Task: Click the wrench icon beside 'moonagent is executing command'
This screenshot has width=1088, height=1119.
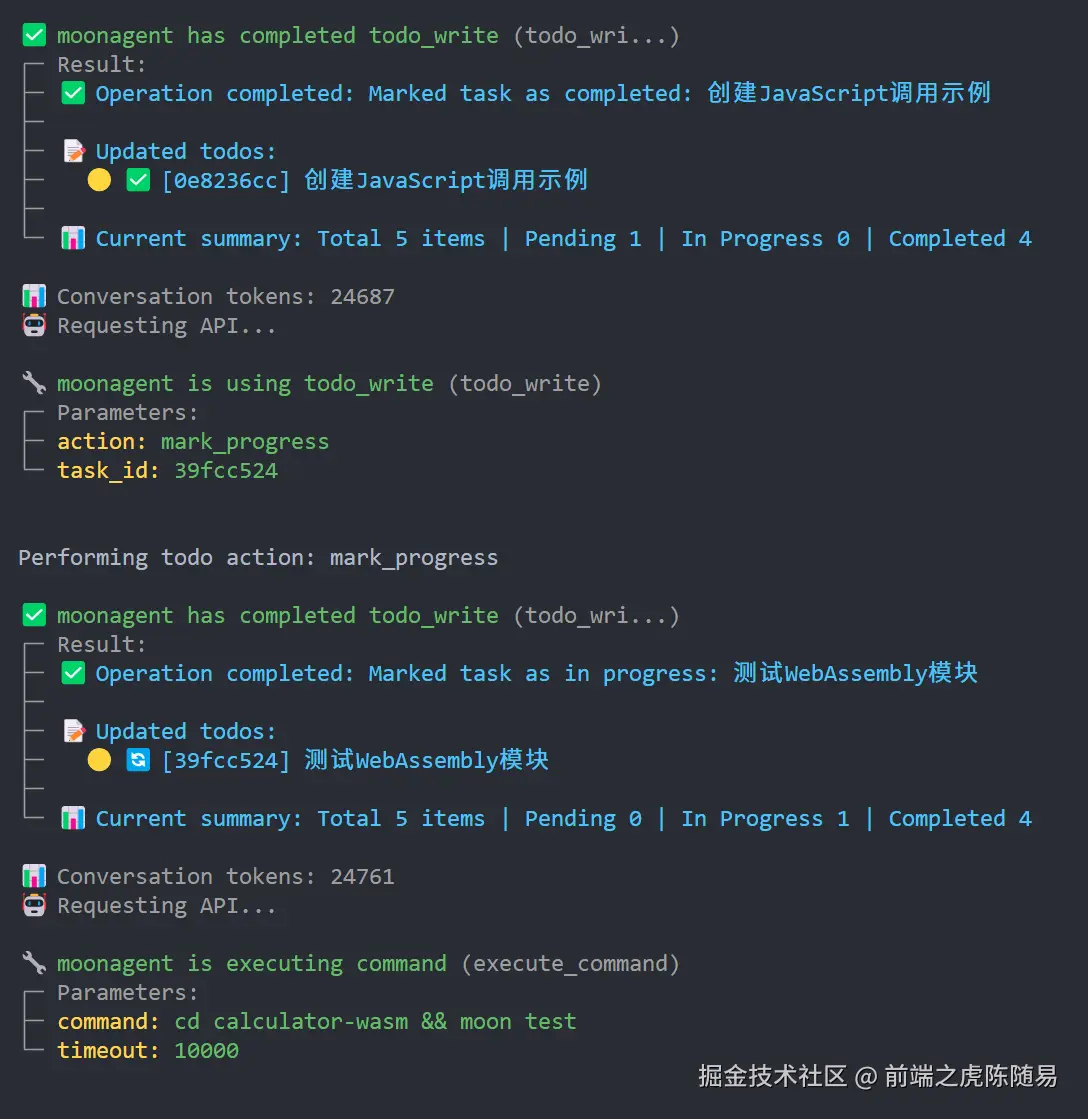Action: [x=34, y=963]
